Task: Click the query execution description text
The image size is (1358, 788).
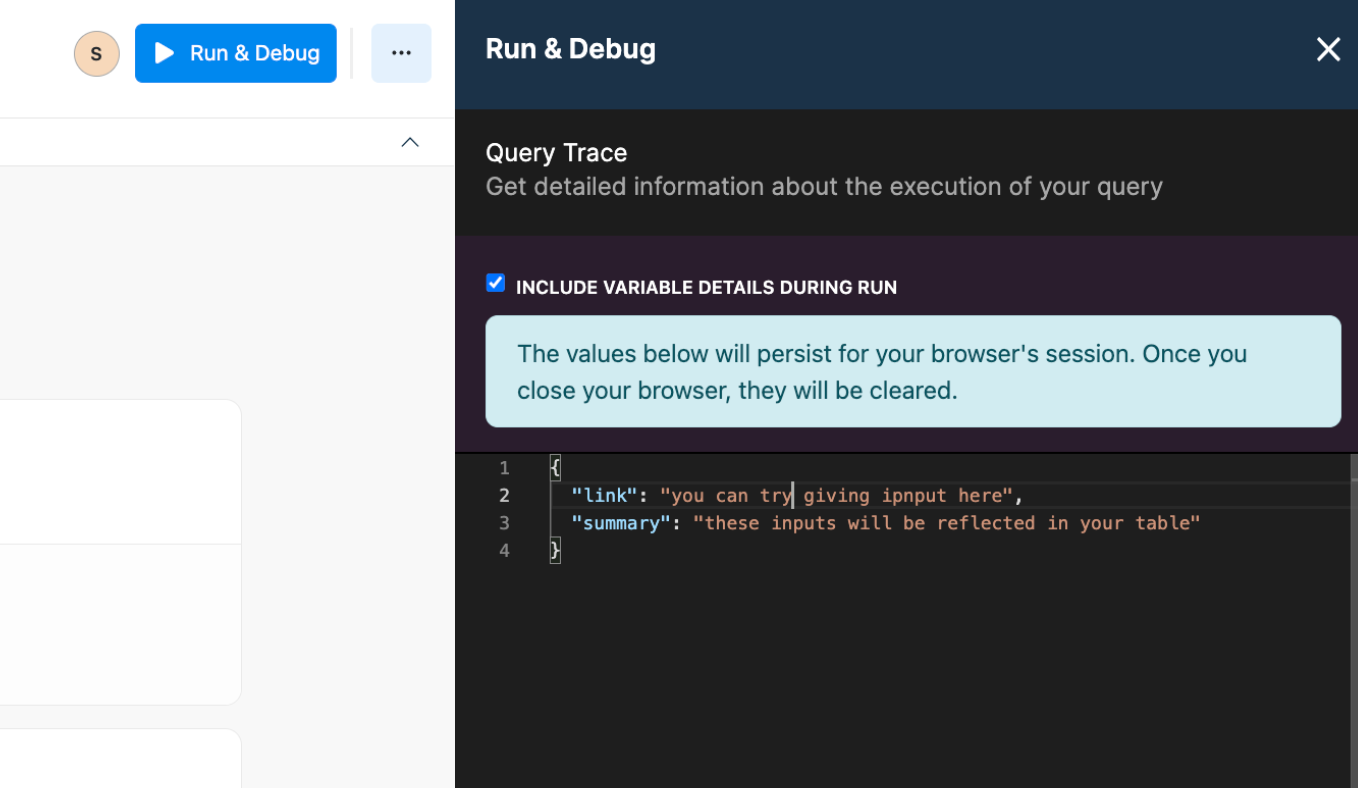Action: pos(824,187)
